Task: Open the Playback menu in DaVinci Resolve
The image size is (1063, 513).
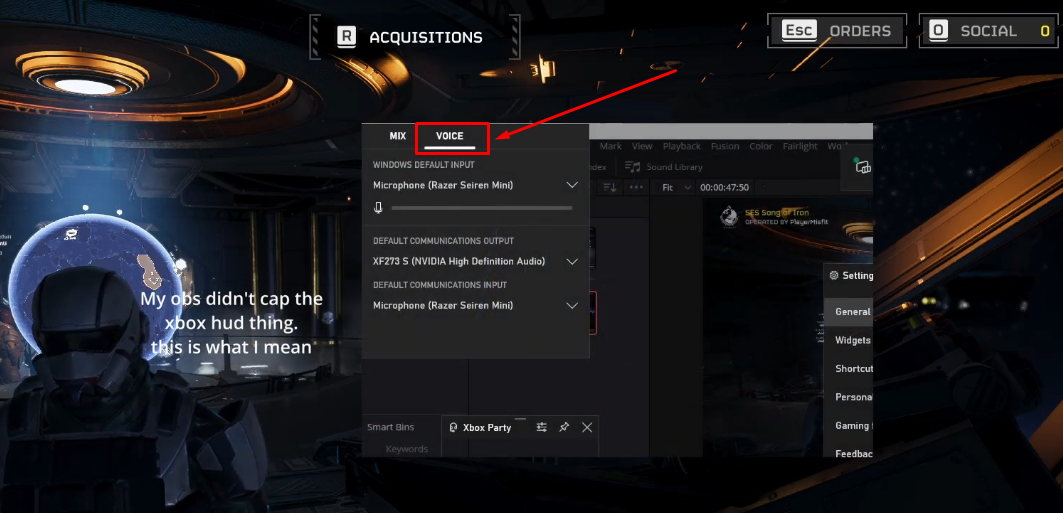Action: [681, 146]
